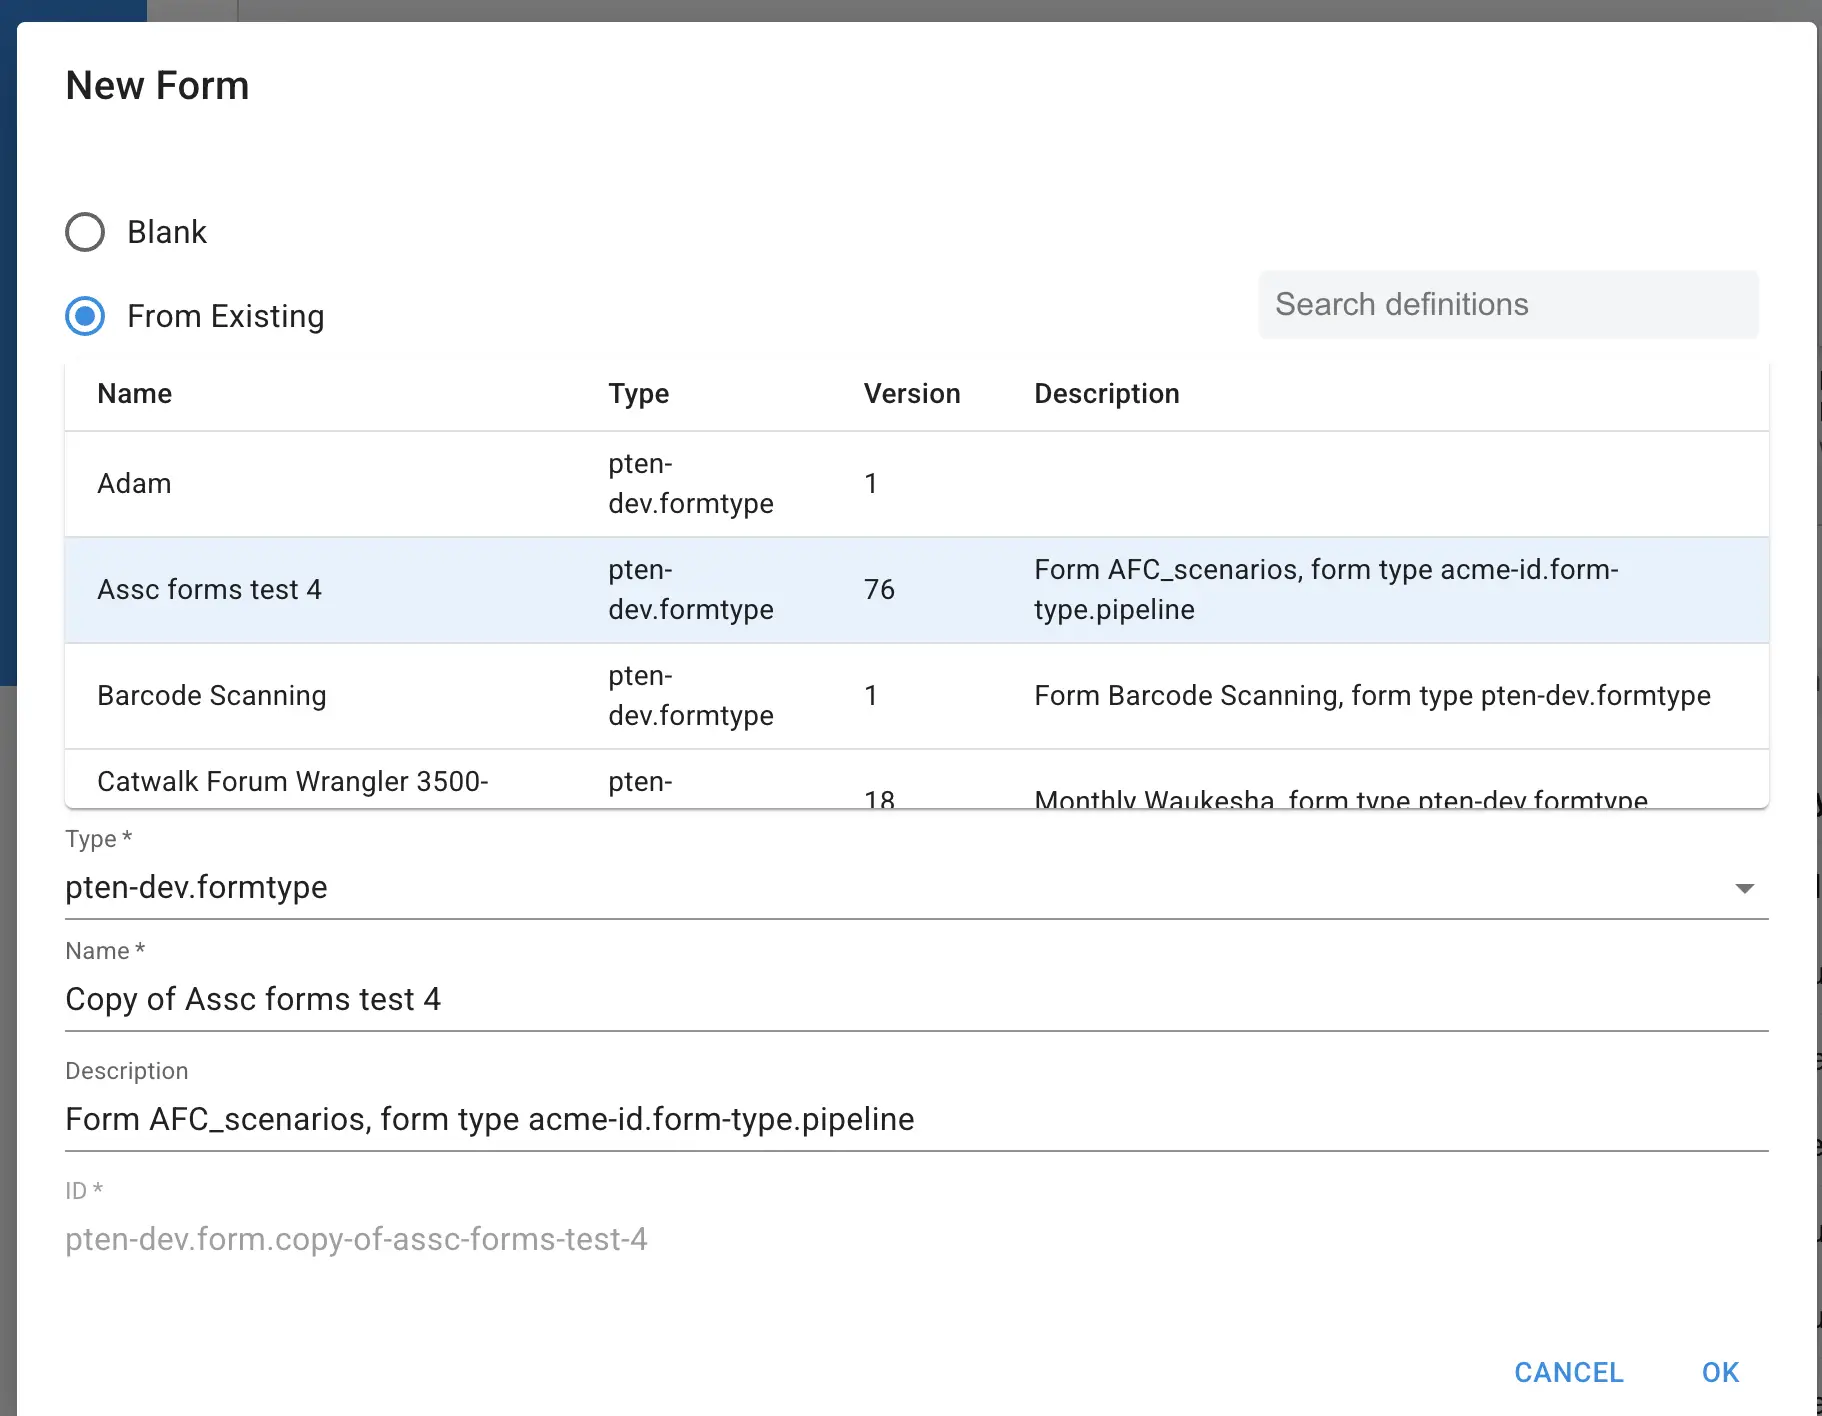Edit the Description input field
Screen dimensions: 1822x1416
[489, 1119]
